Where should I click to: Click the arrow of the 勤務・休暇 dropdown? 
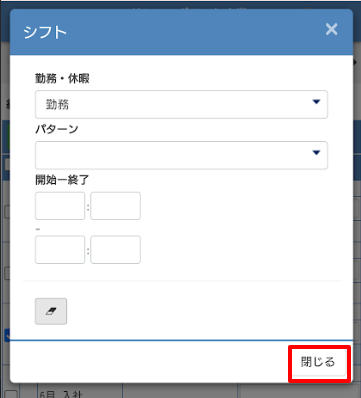316,102
